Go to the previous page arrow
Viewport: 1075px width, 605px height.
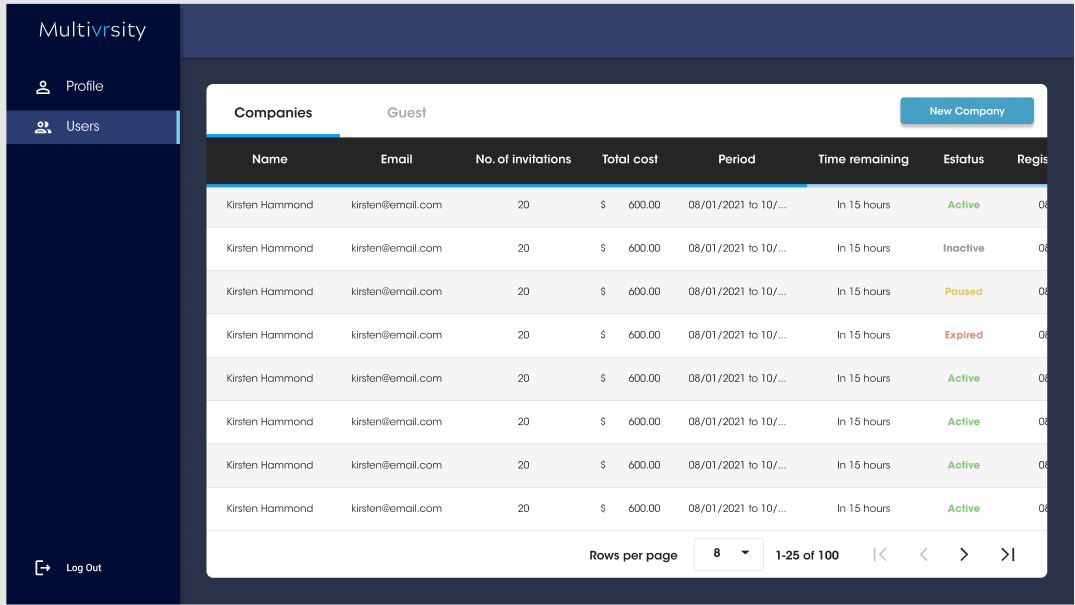pos(923,554)
